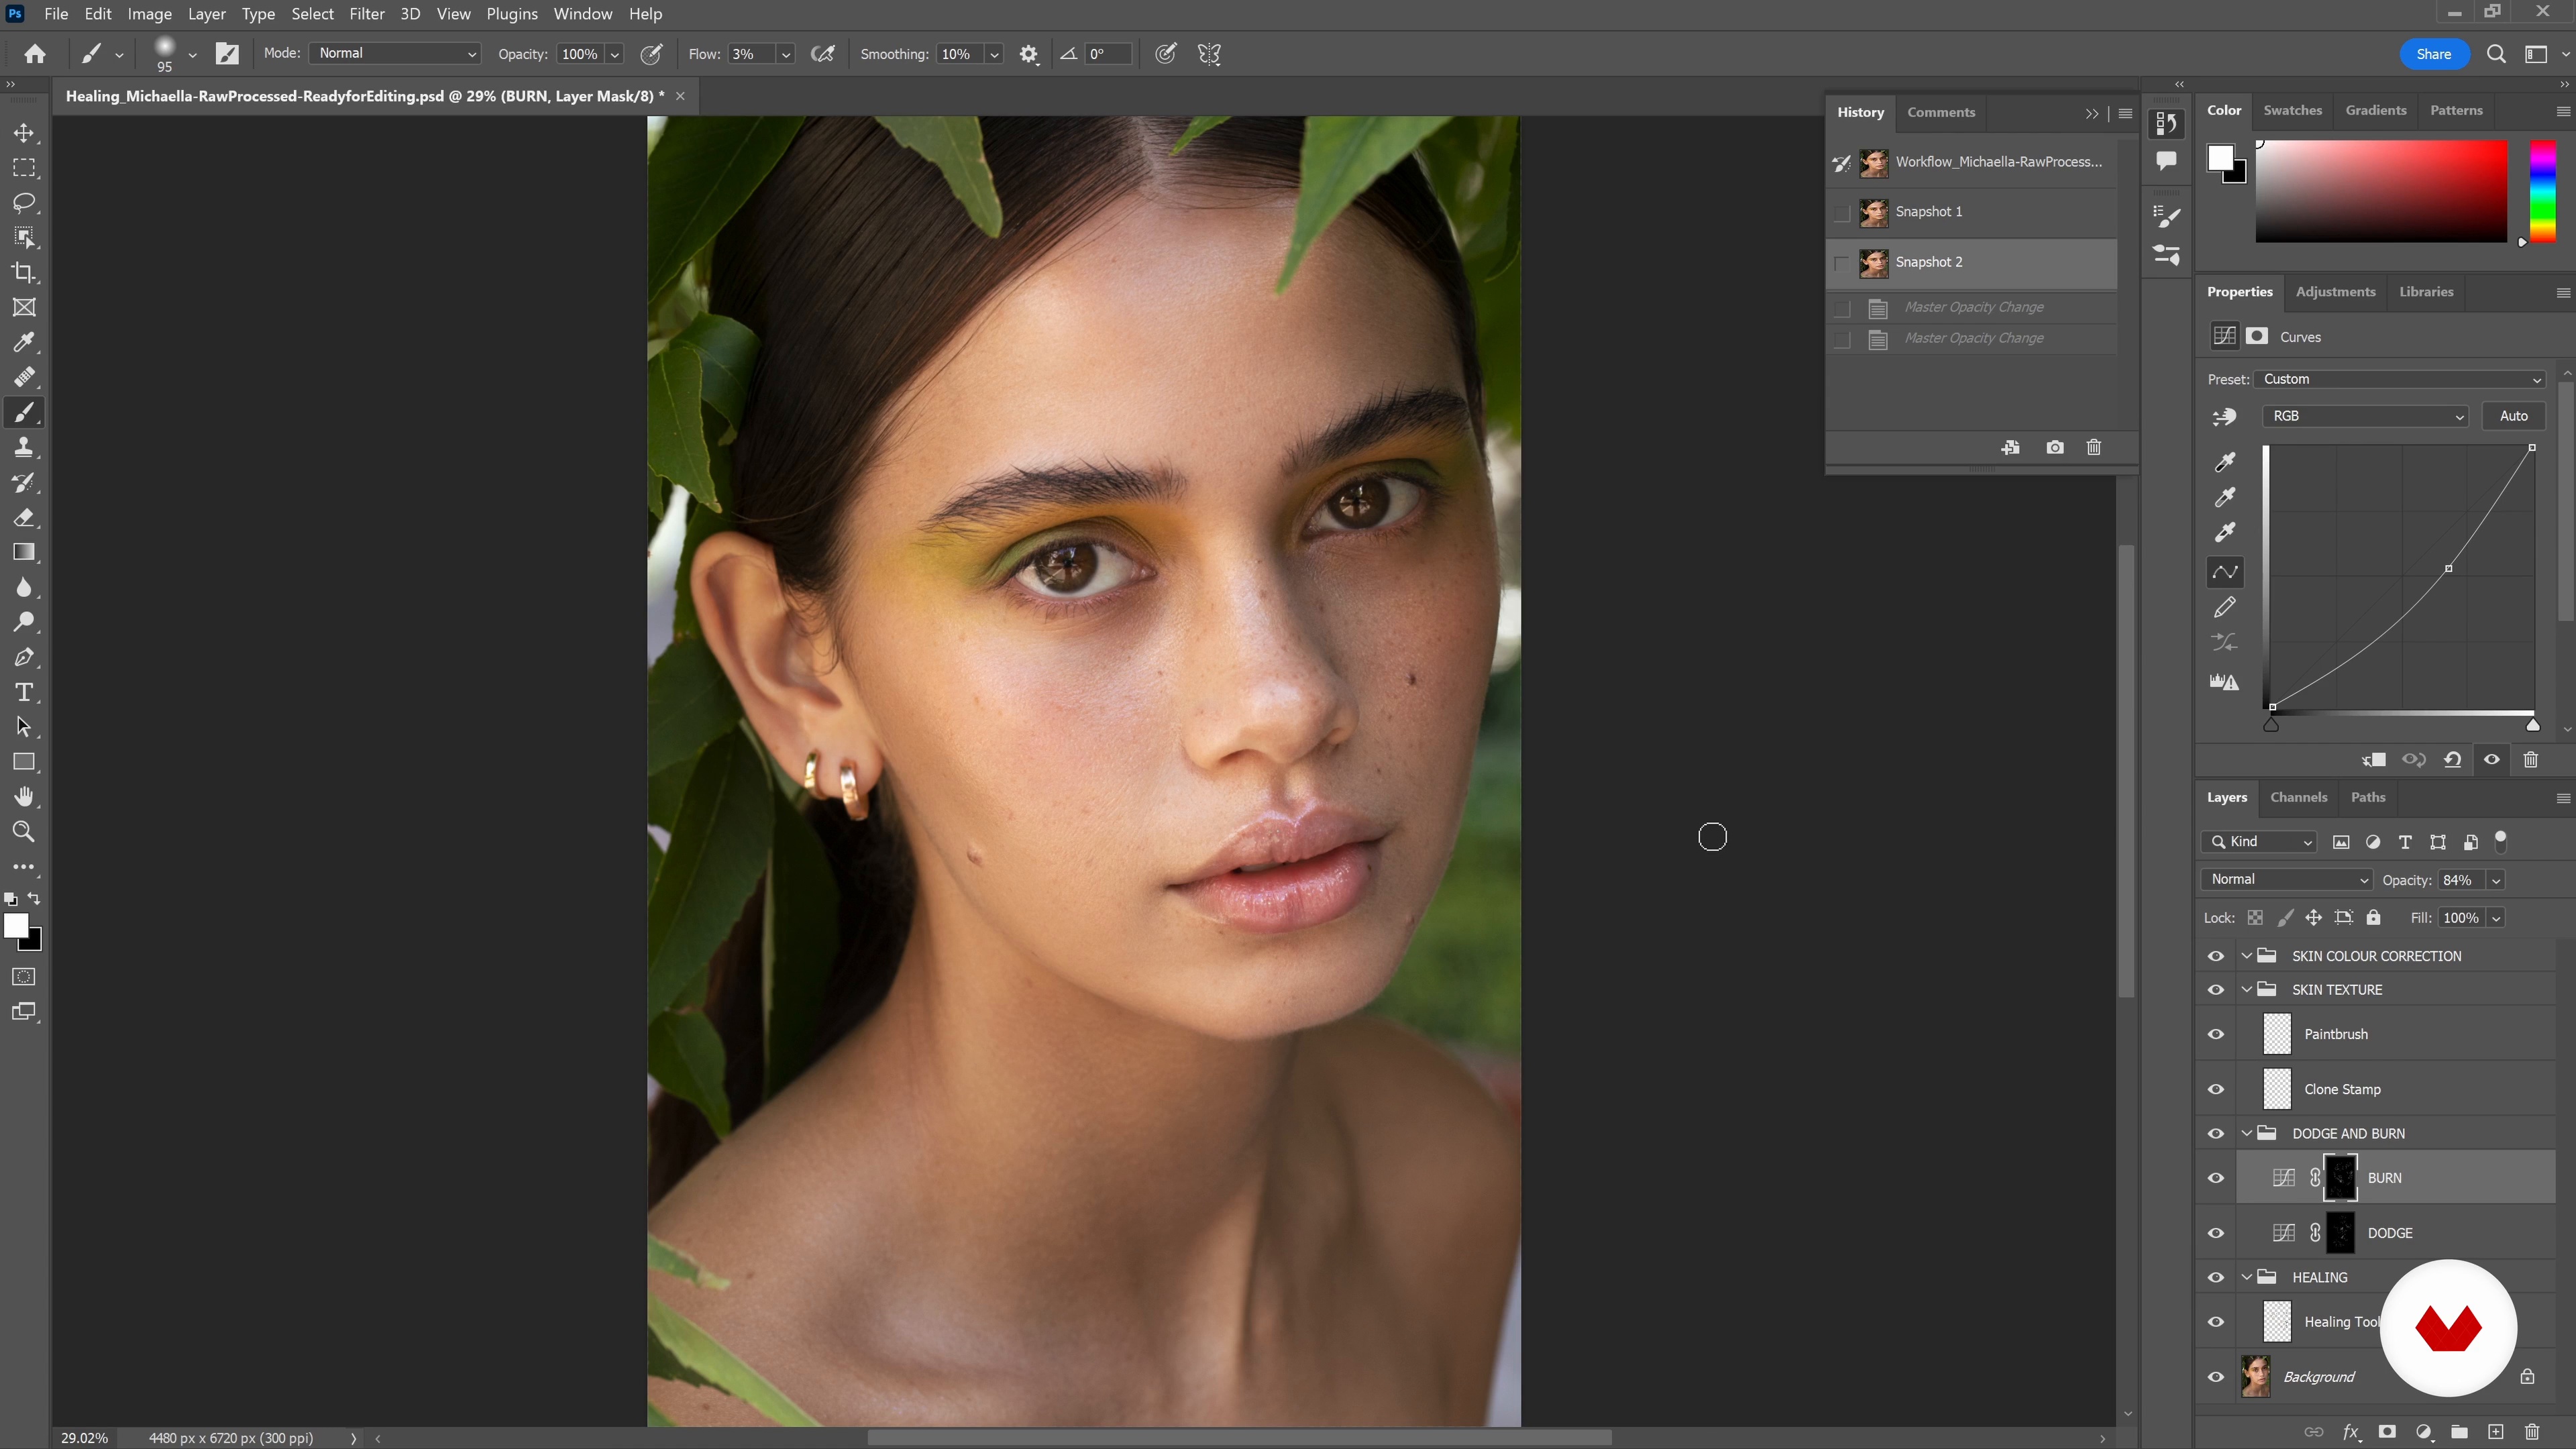Collapse the HEALING group

2247,1277
